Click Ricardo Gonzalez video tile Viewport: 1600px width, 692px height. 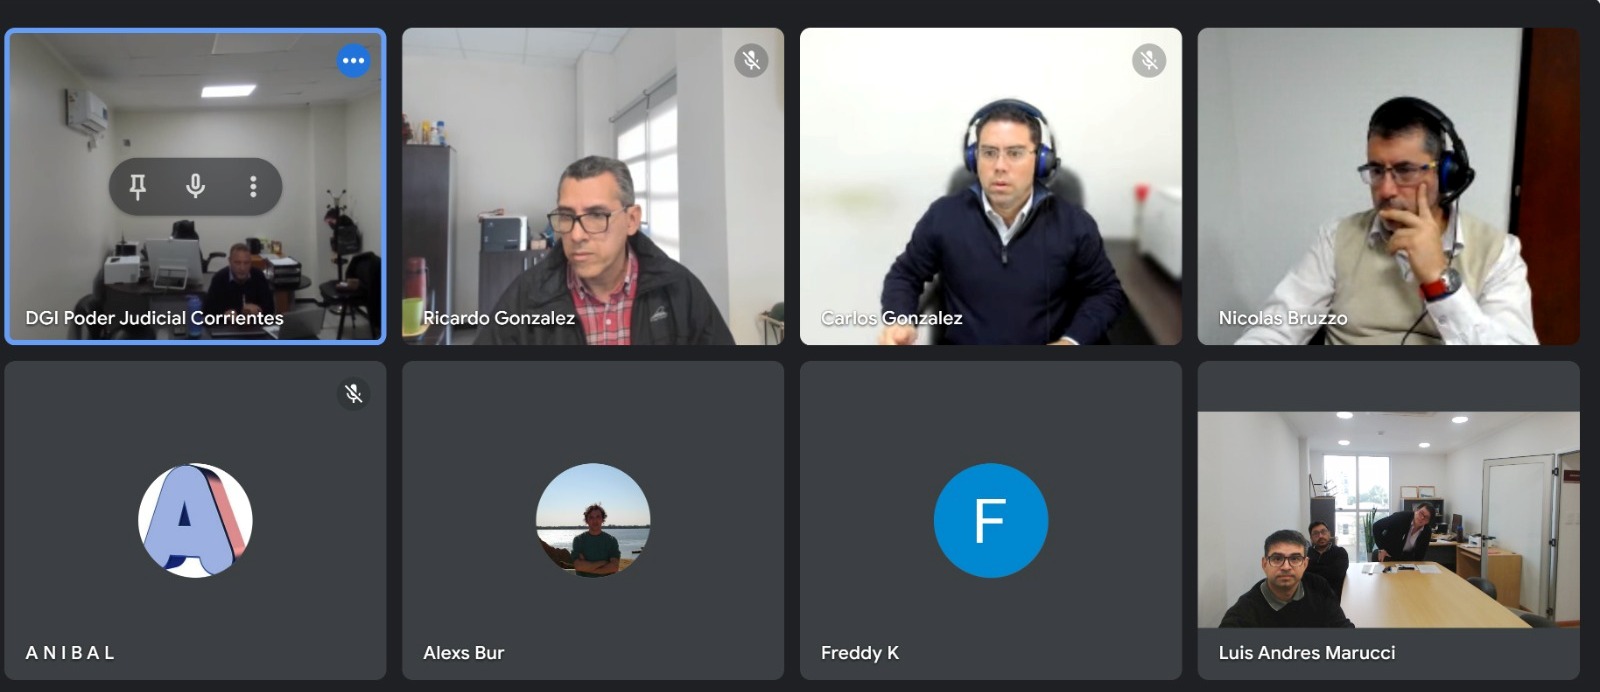click(593, 186)
